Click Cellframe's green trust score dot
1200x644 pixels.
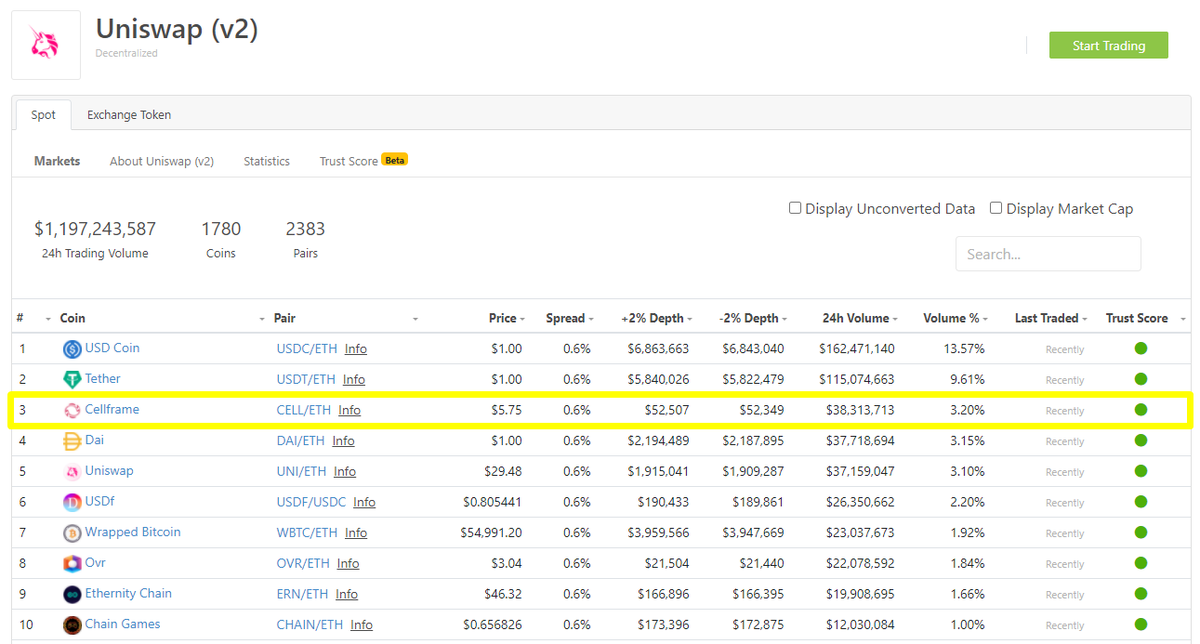coord(1140,410)
